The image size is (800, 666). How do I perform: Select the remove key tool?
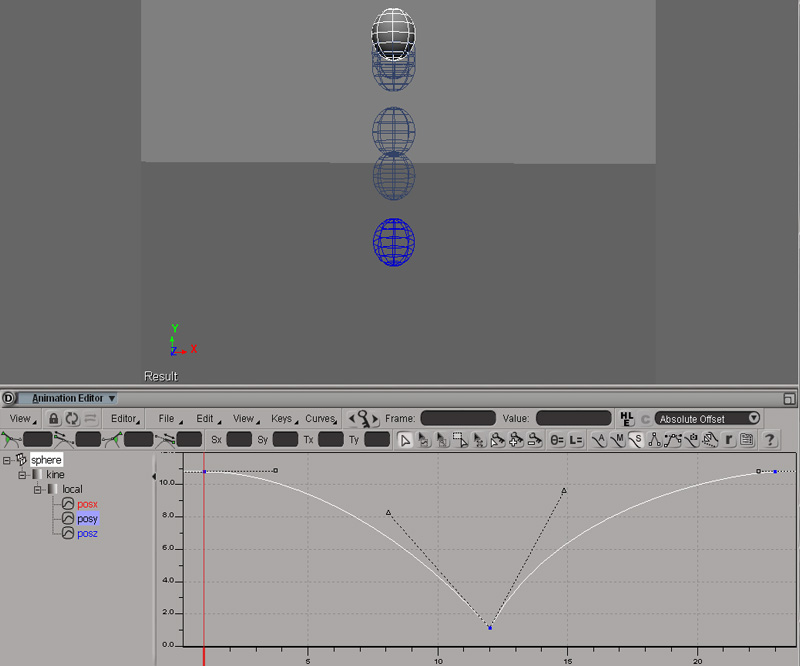coord(534,439)
